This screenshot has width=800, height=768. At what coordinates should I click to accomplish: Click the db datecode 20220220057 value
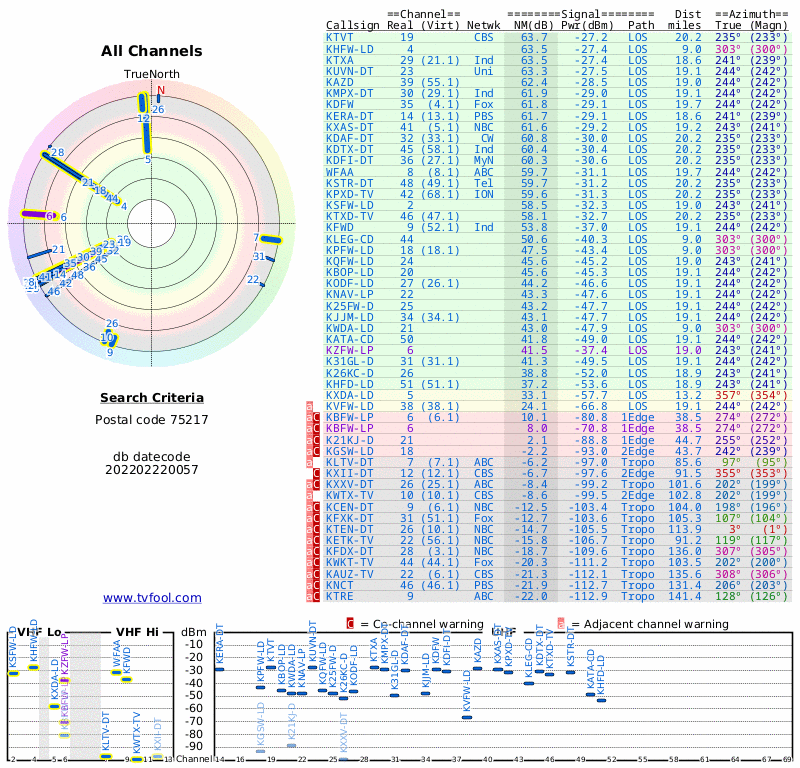coord(152,469)
